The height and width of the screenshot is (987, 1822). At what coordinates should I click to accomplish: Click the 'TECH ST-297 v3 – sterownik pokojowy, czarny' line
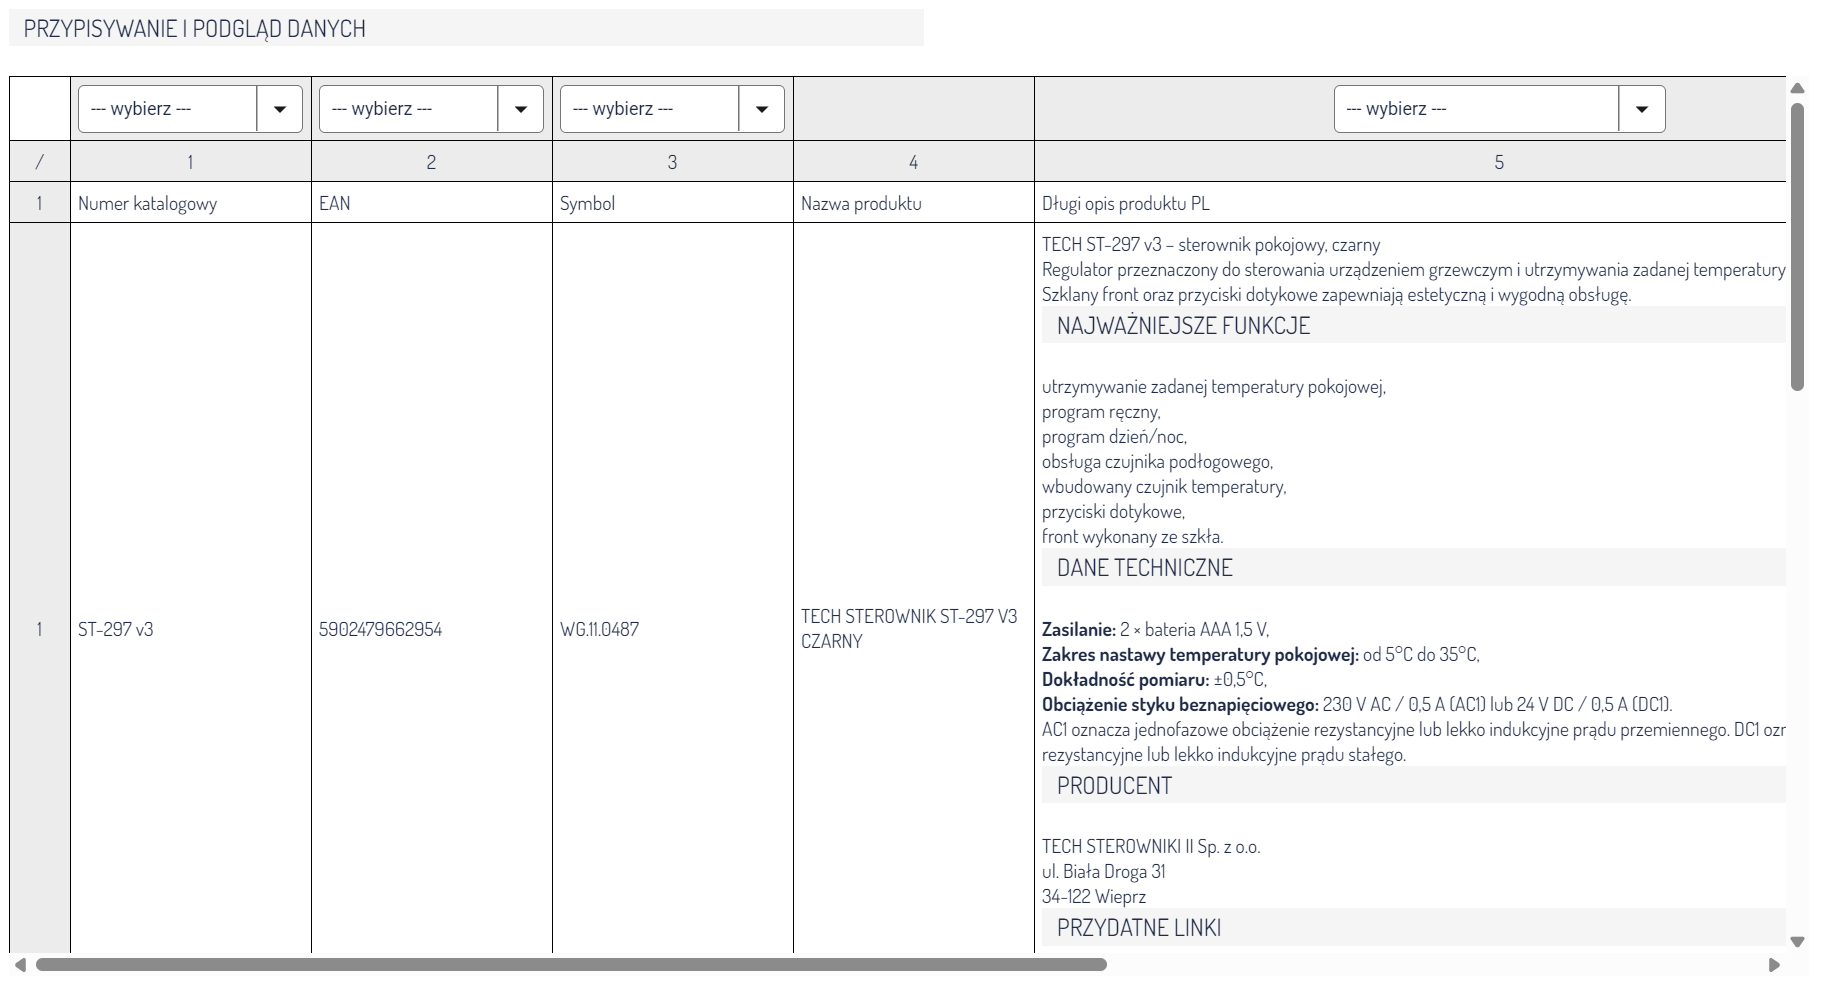coord(1211,244)
